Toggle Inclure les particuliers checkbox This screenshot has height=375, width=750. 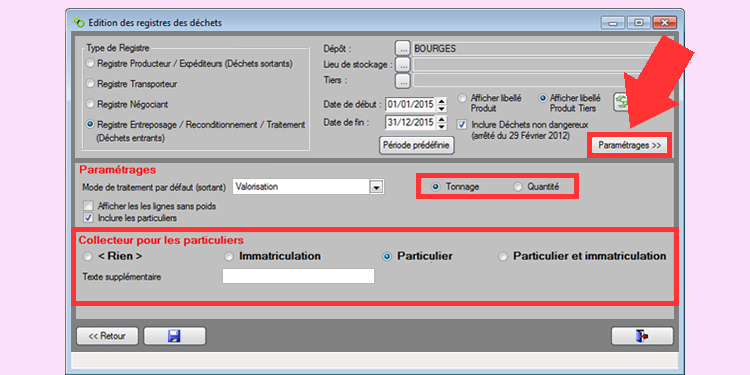88,218
